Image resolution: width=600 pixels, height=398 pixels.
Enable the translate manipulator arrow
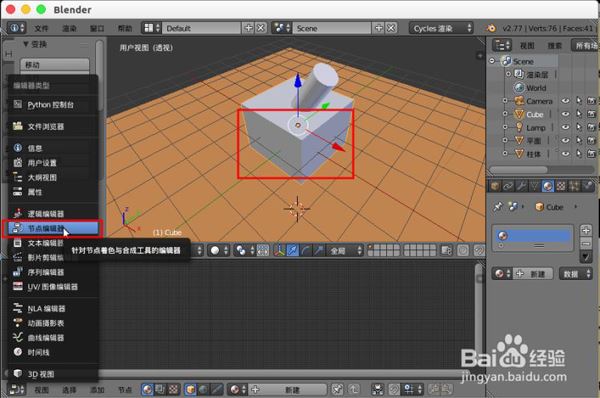tap(292, 250)
